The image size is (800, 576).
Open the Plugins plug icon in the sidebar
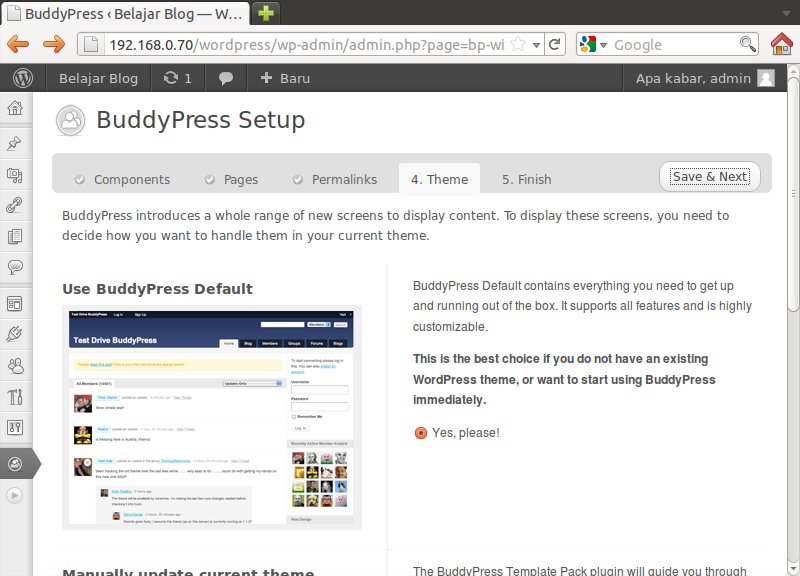pyautogui.click(x=15, y=334)
